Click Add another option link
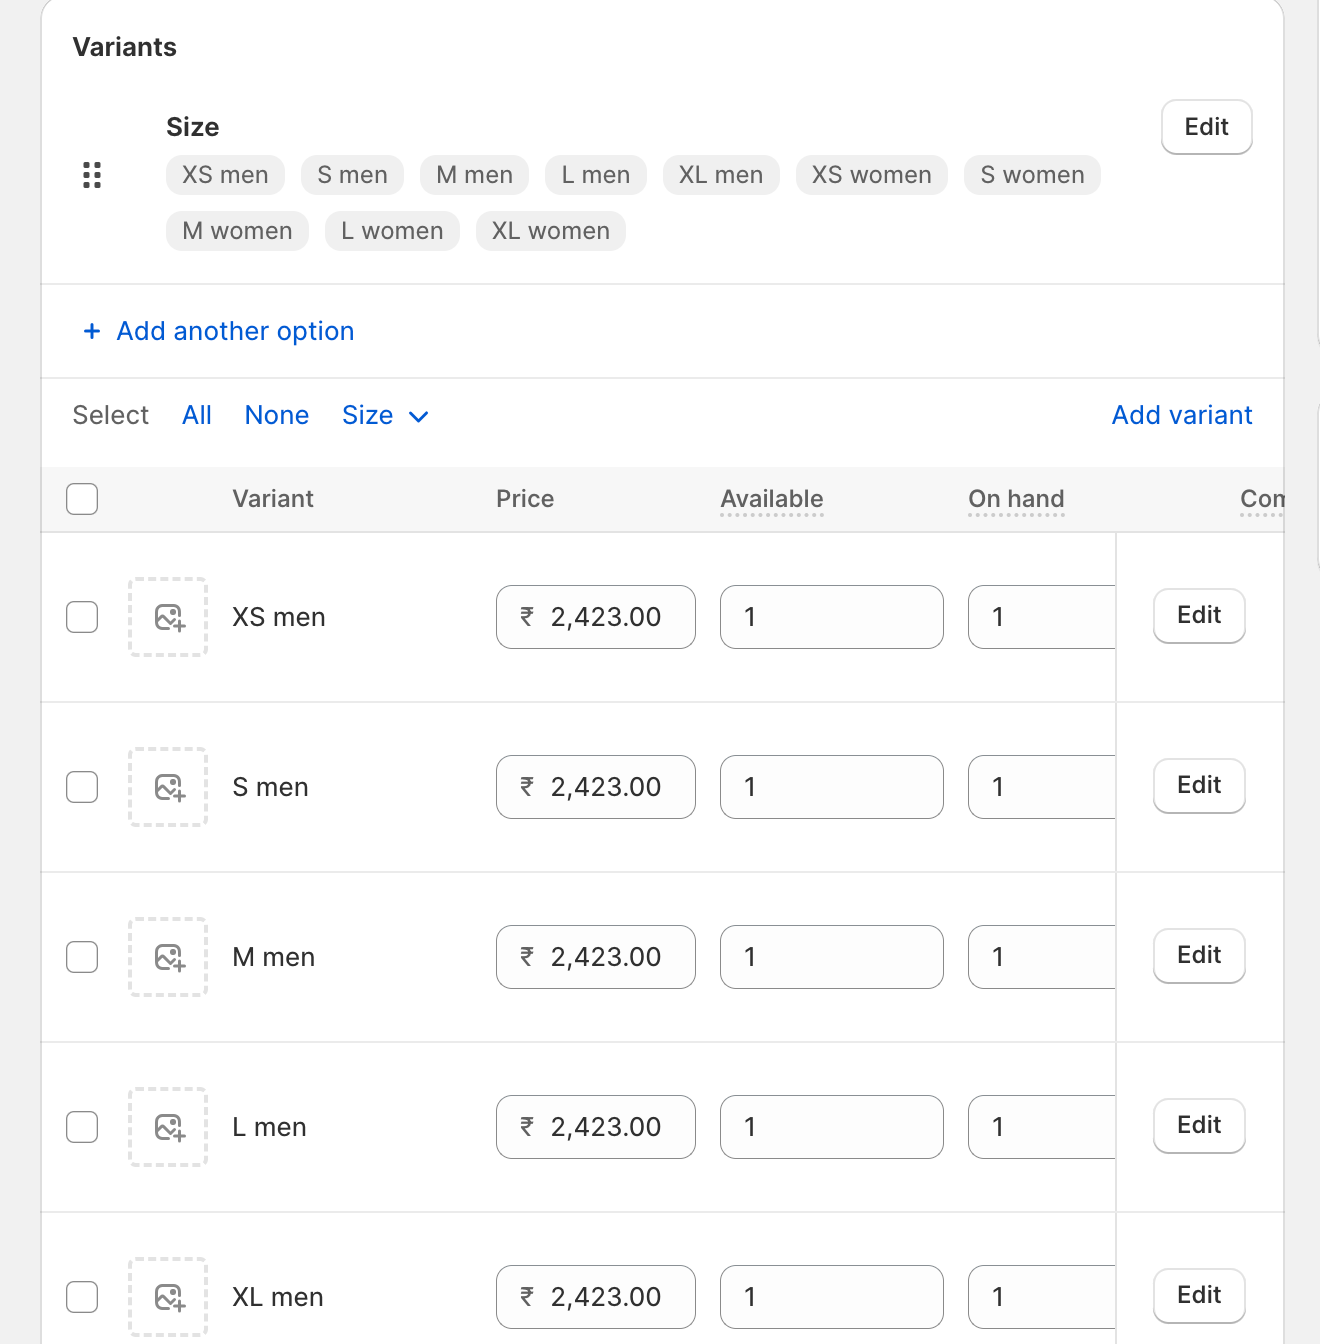The width and height of the screenshot is (1320, 1344). (235, 331)
